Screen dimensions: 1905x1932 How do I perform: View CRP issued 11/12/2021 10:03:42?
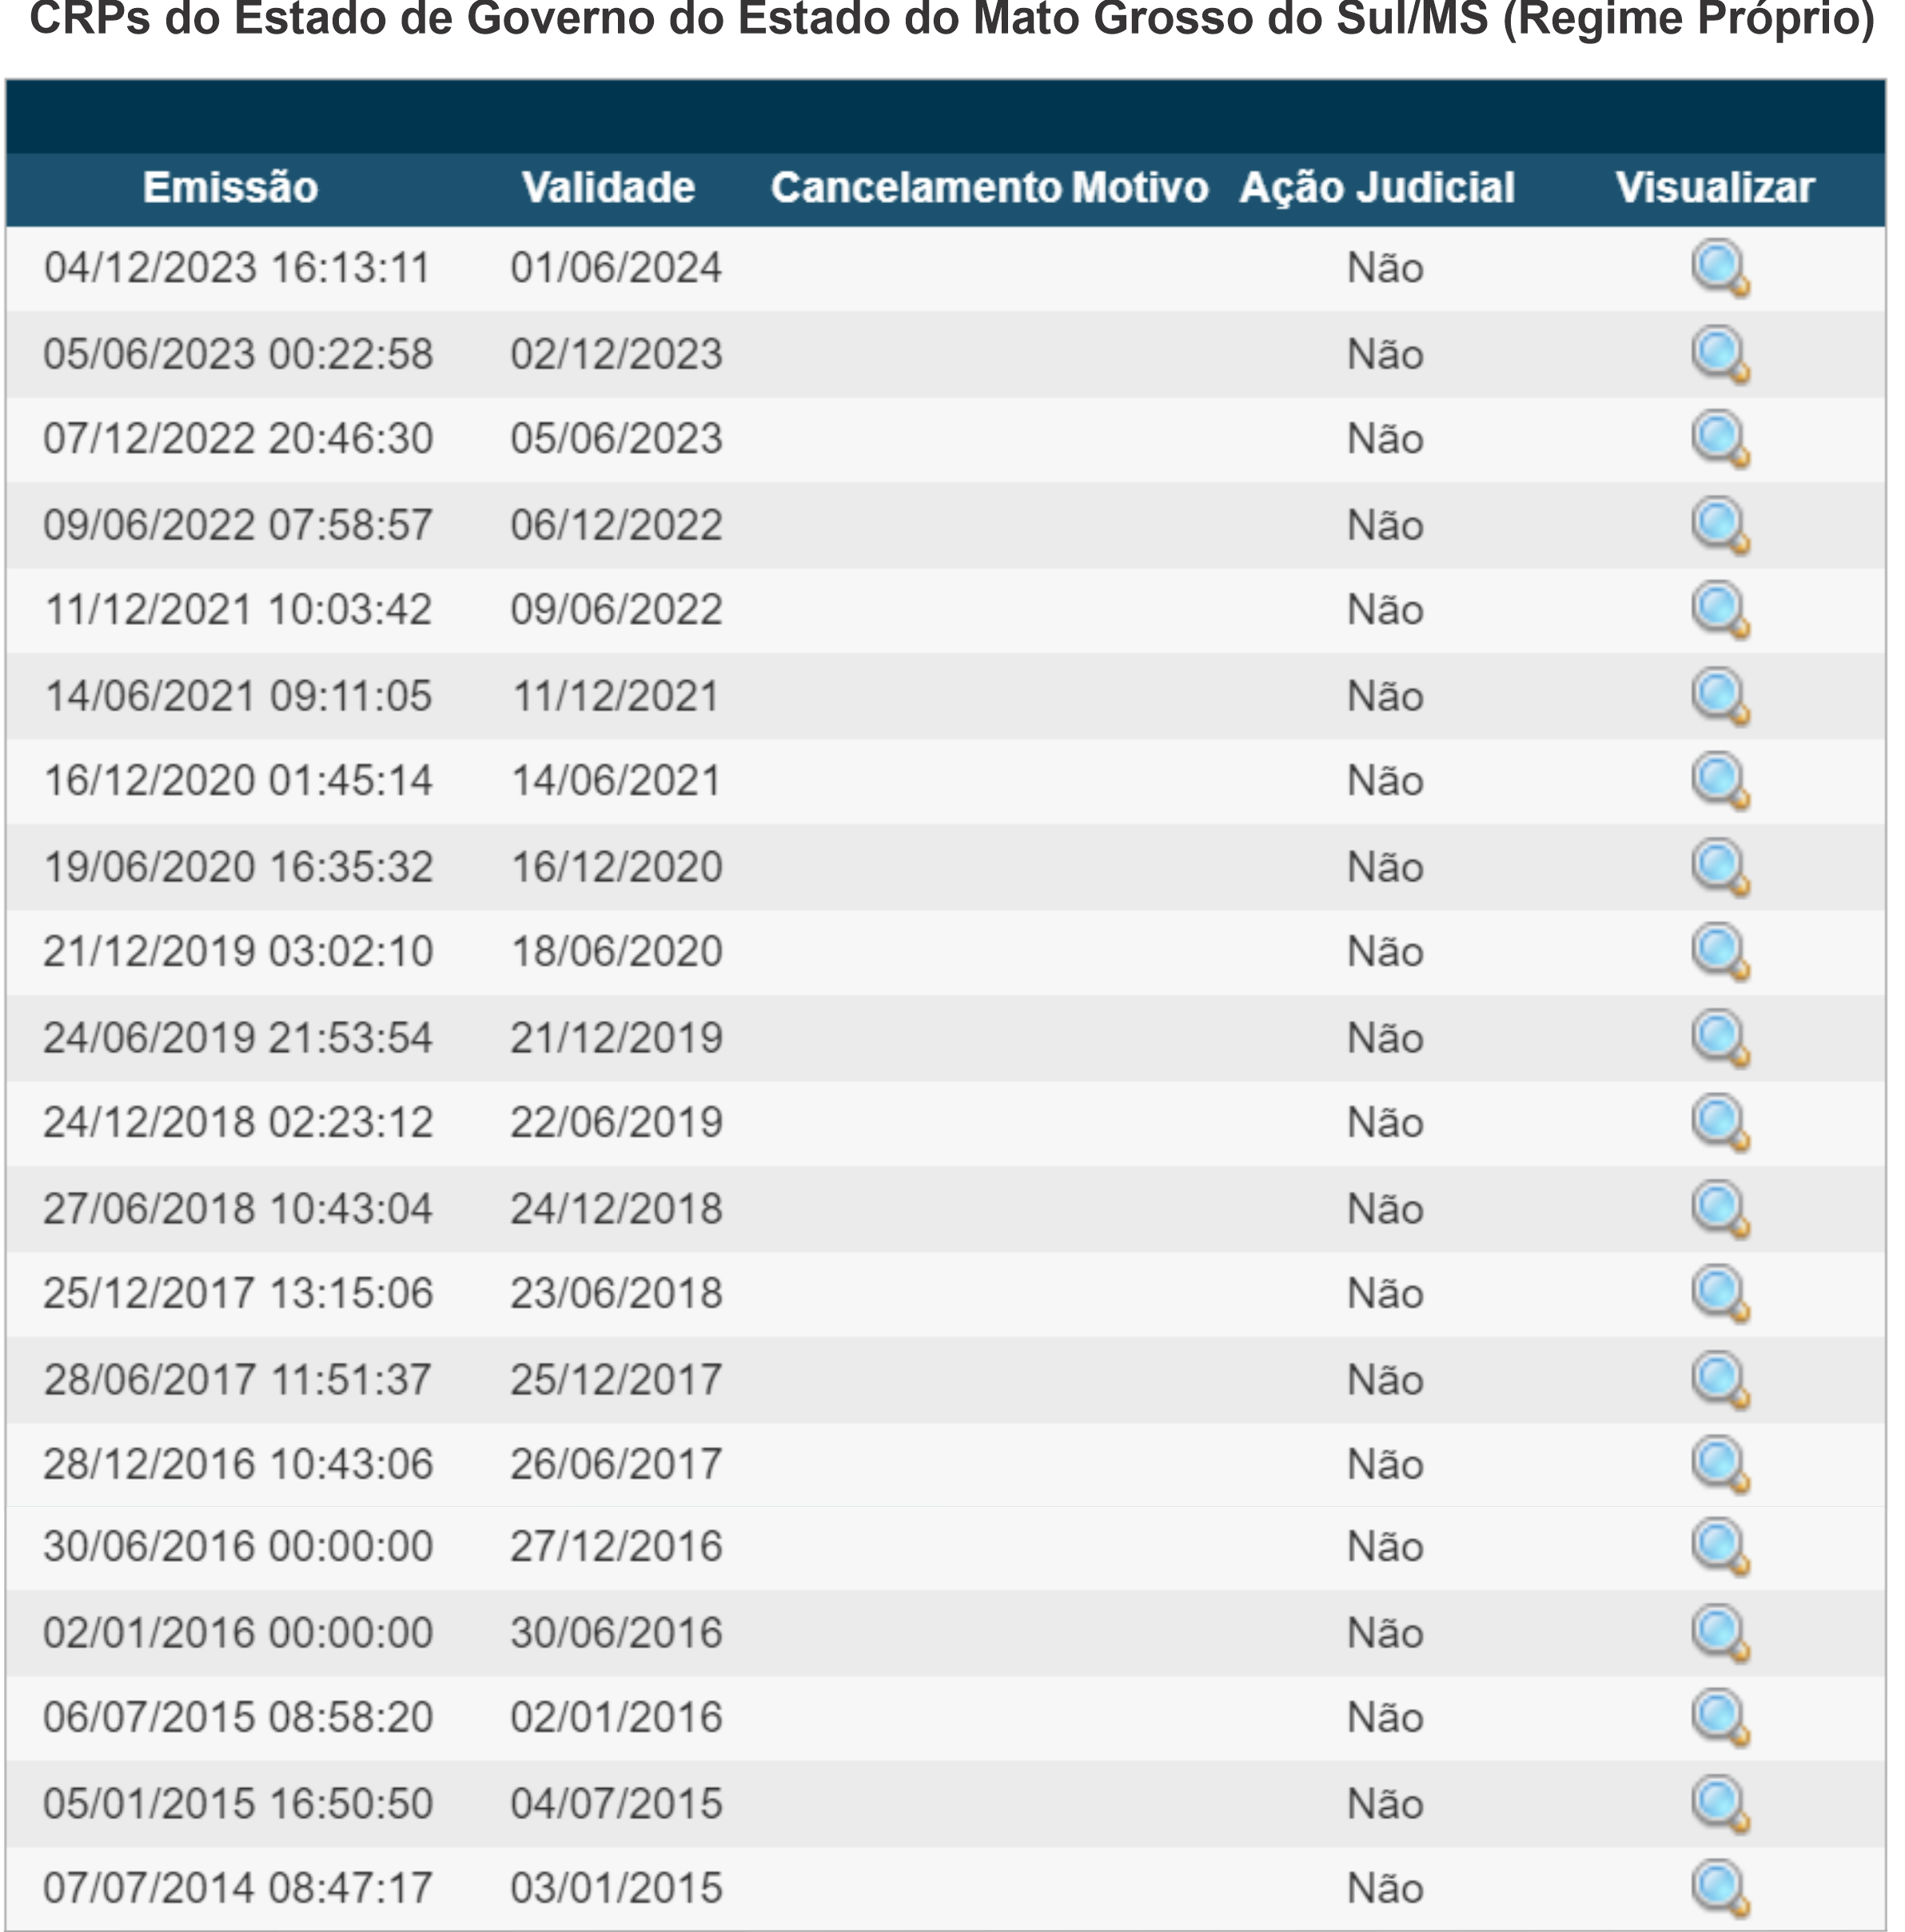pos(1720,610)
